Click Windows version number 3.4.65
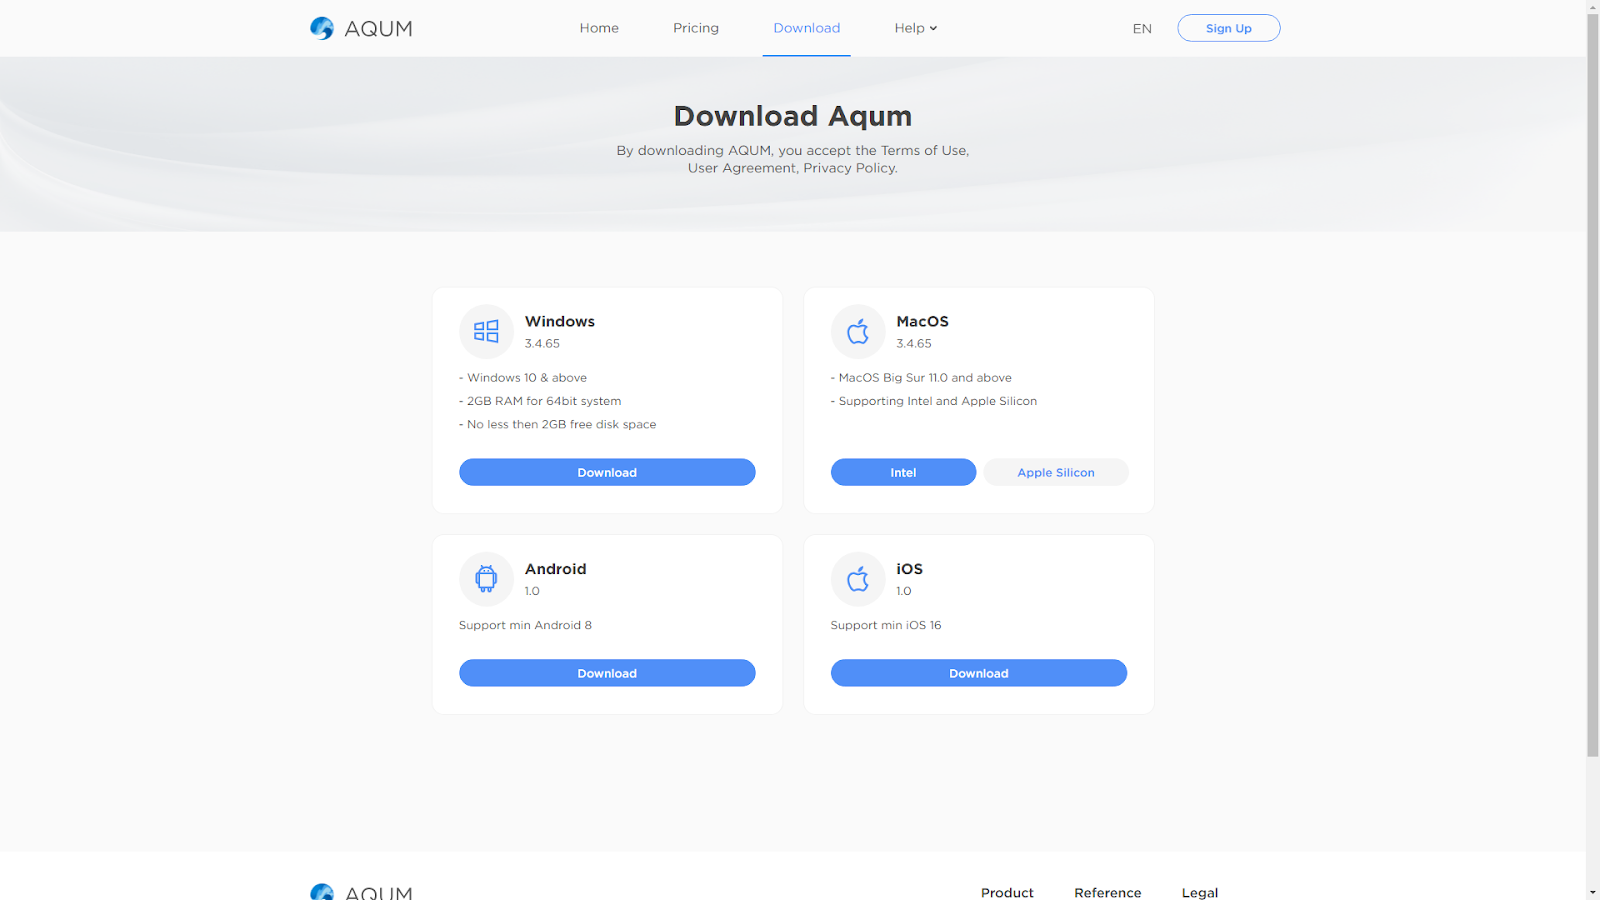 (542, 343)
